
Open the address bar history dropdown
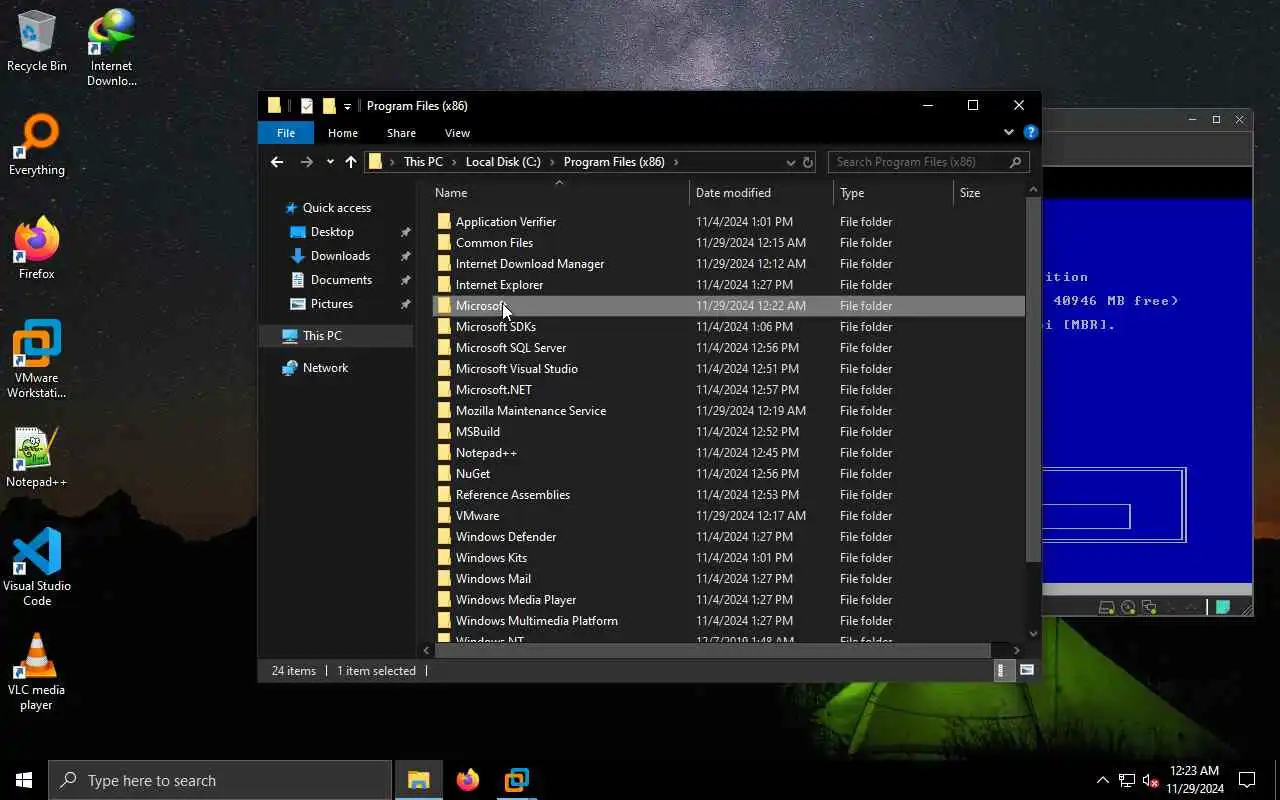[791, 162]
